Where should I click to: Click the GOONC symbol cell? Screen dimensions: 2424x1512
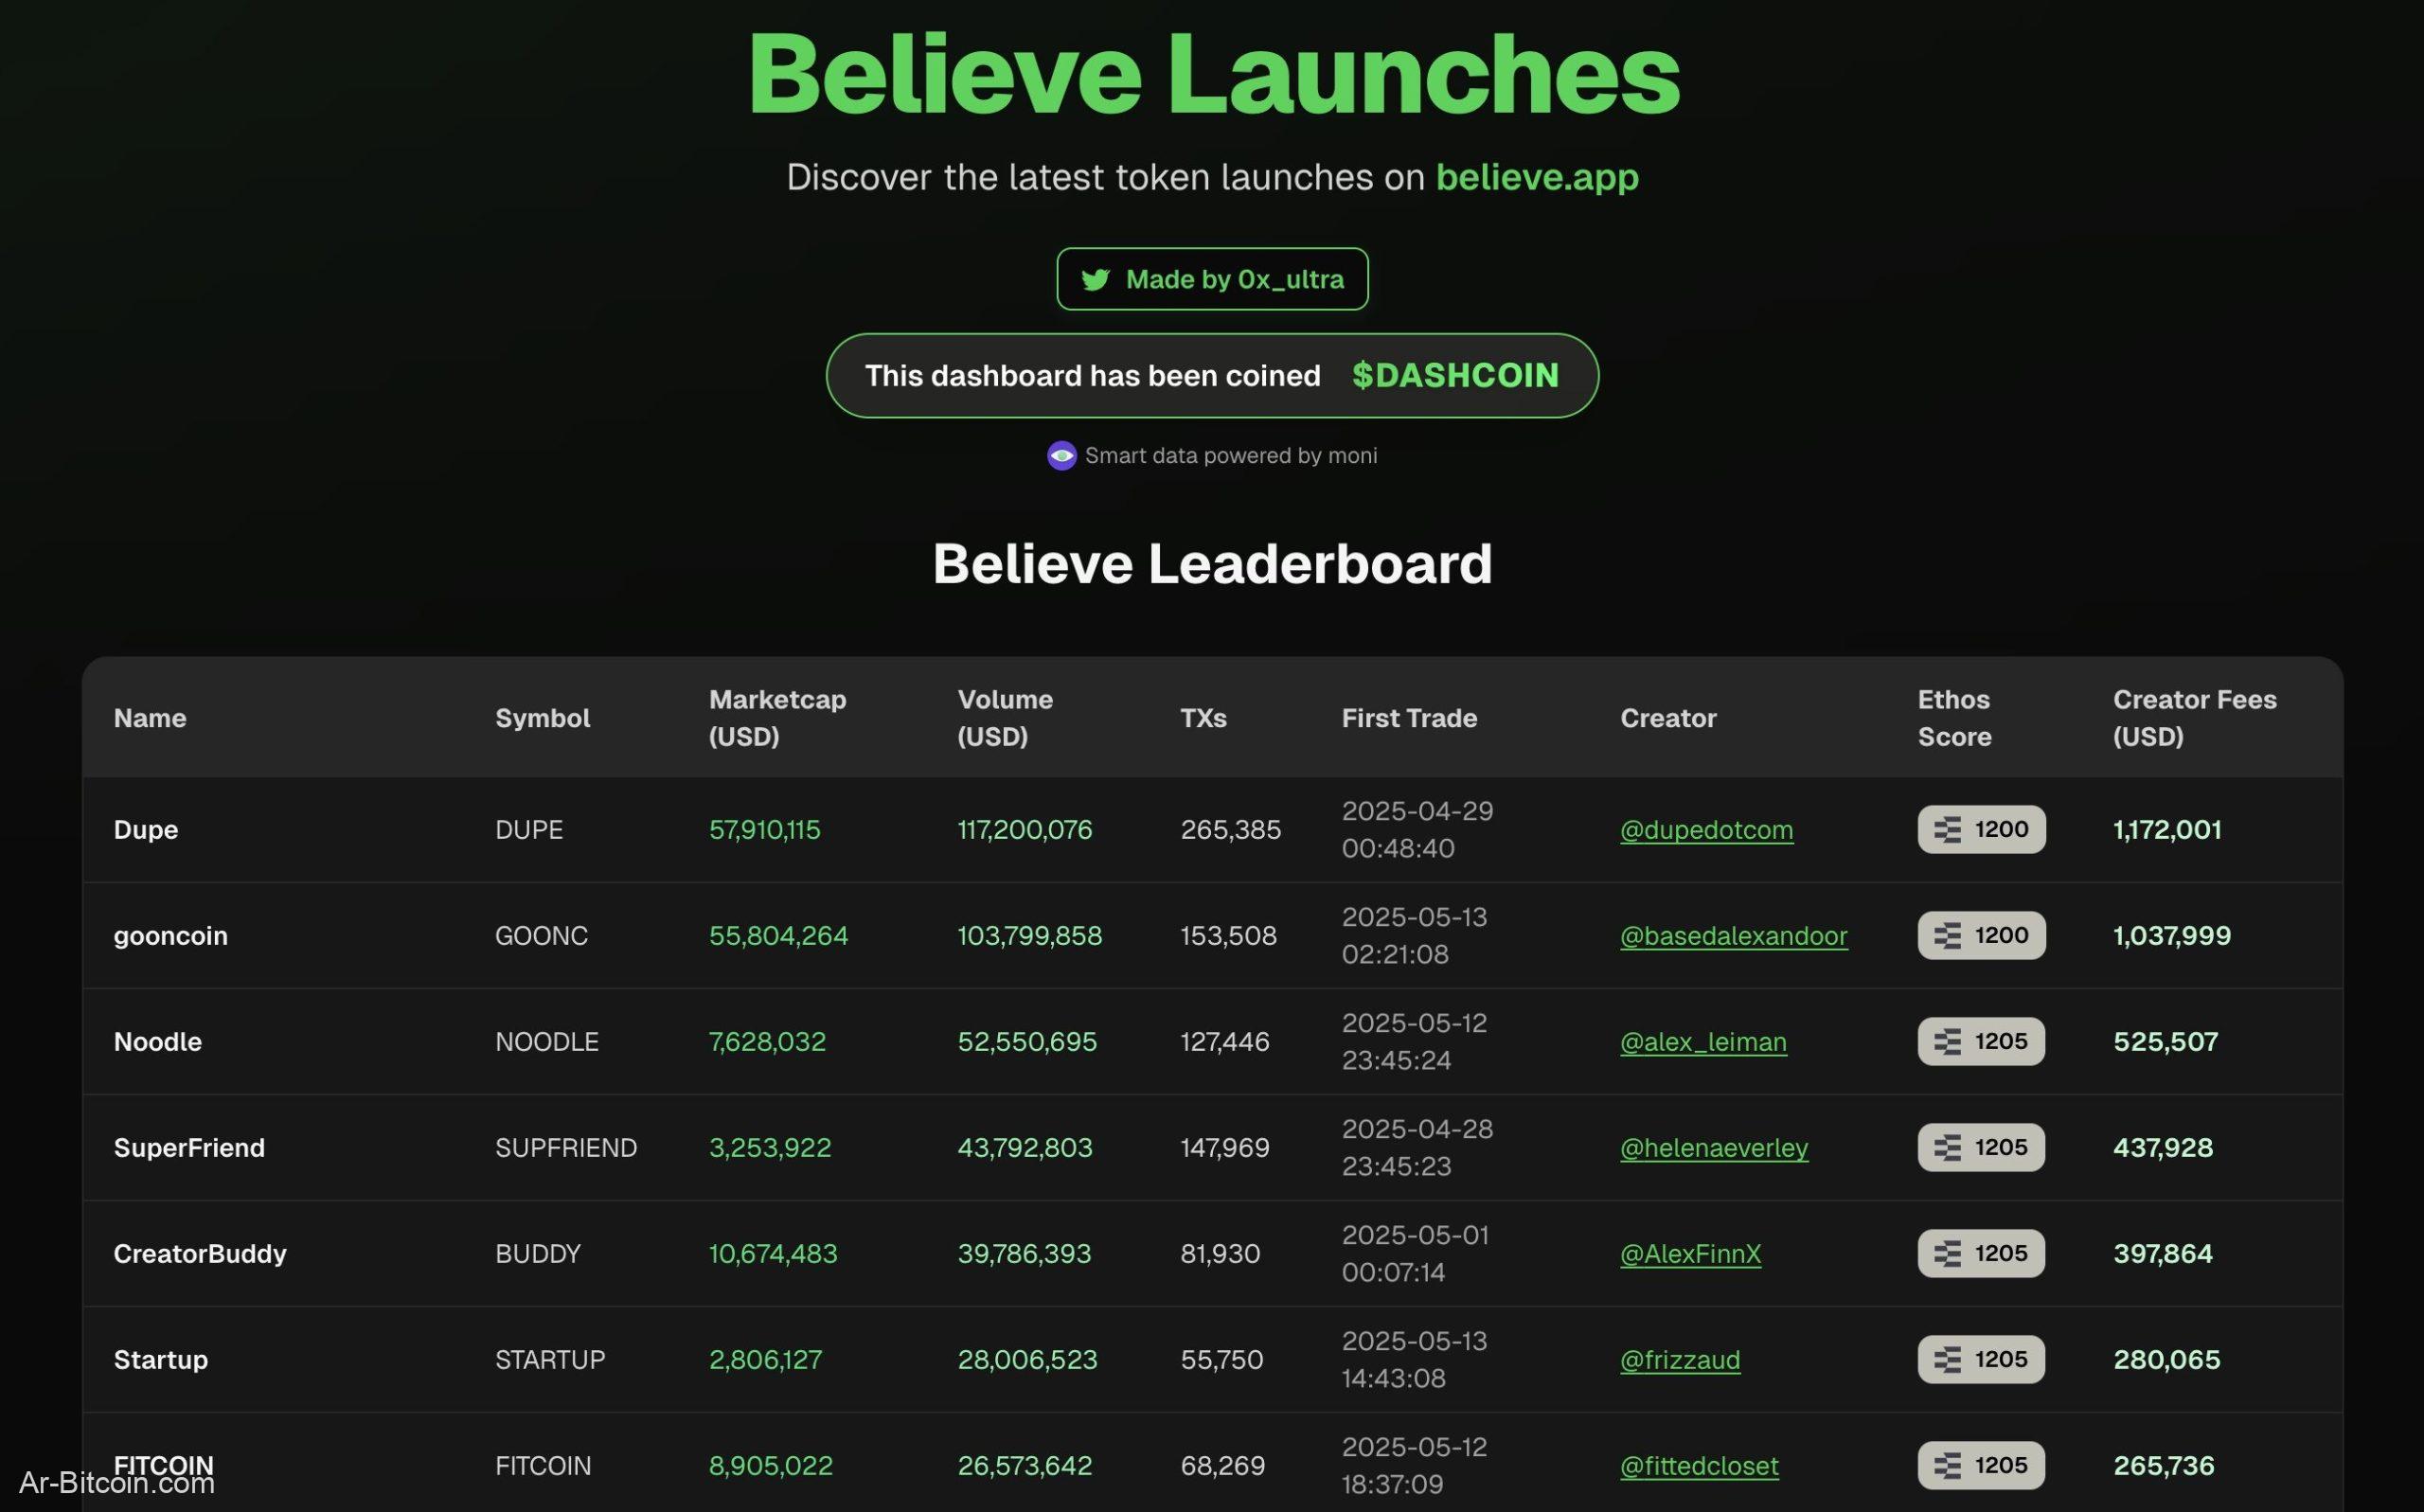(x=541, y=936)
